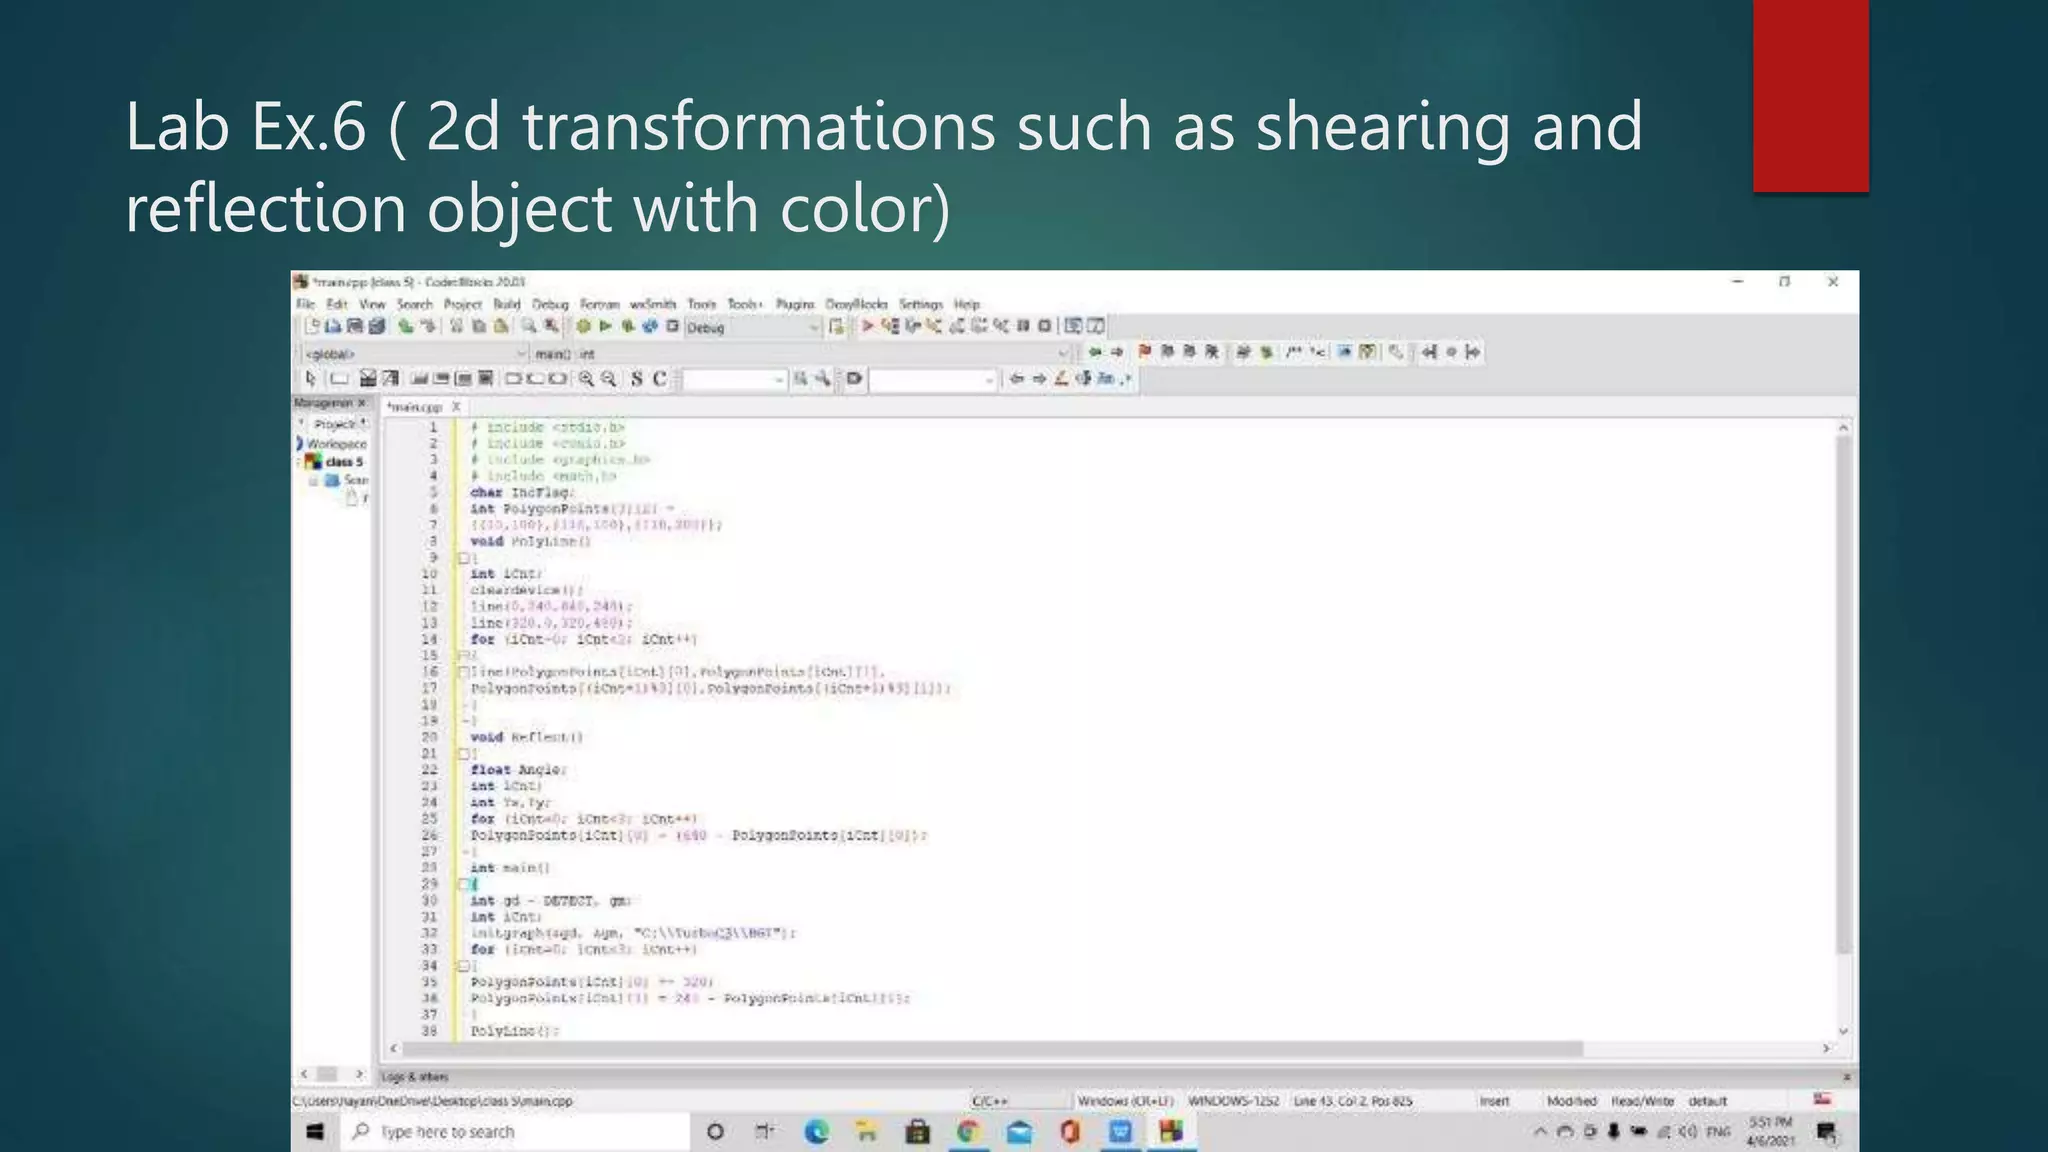Viewport: 2048px width, 1152px height.
Task: Toggle the red bookmark flag icon
Action: click(x=1145, y=352)
